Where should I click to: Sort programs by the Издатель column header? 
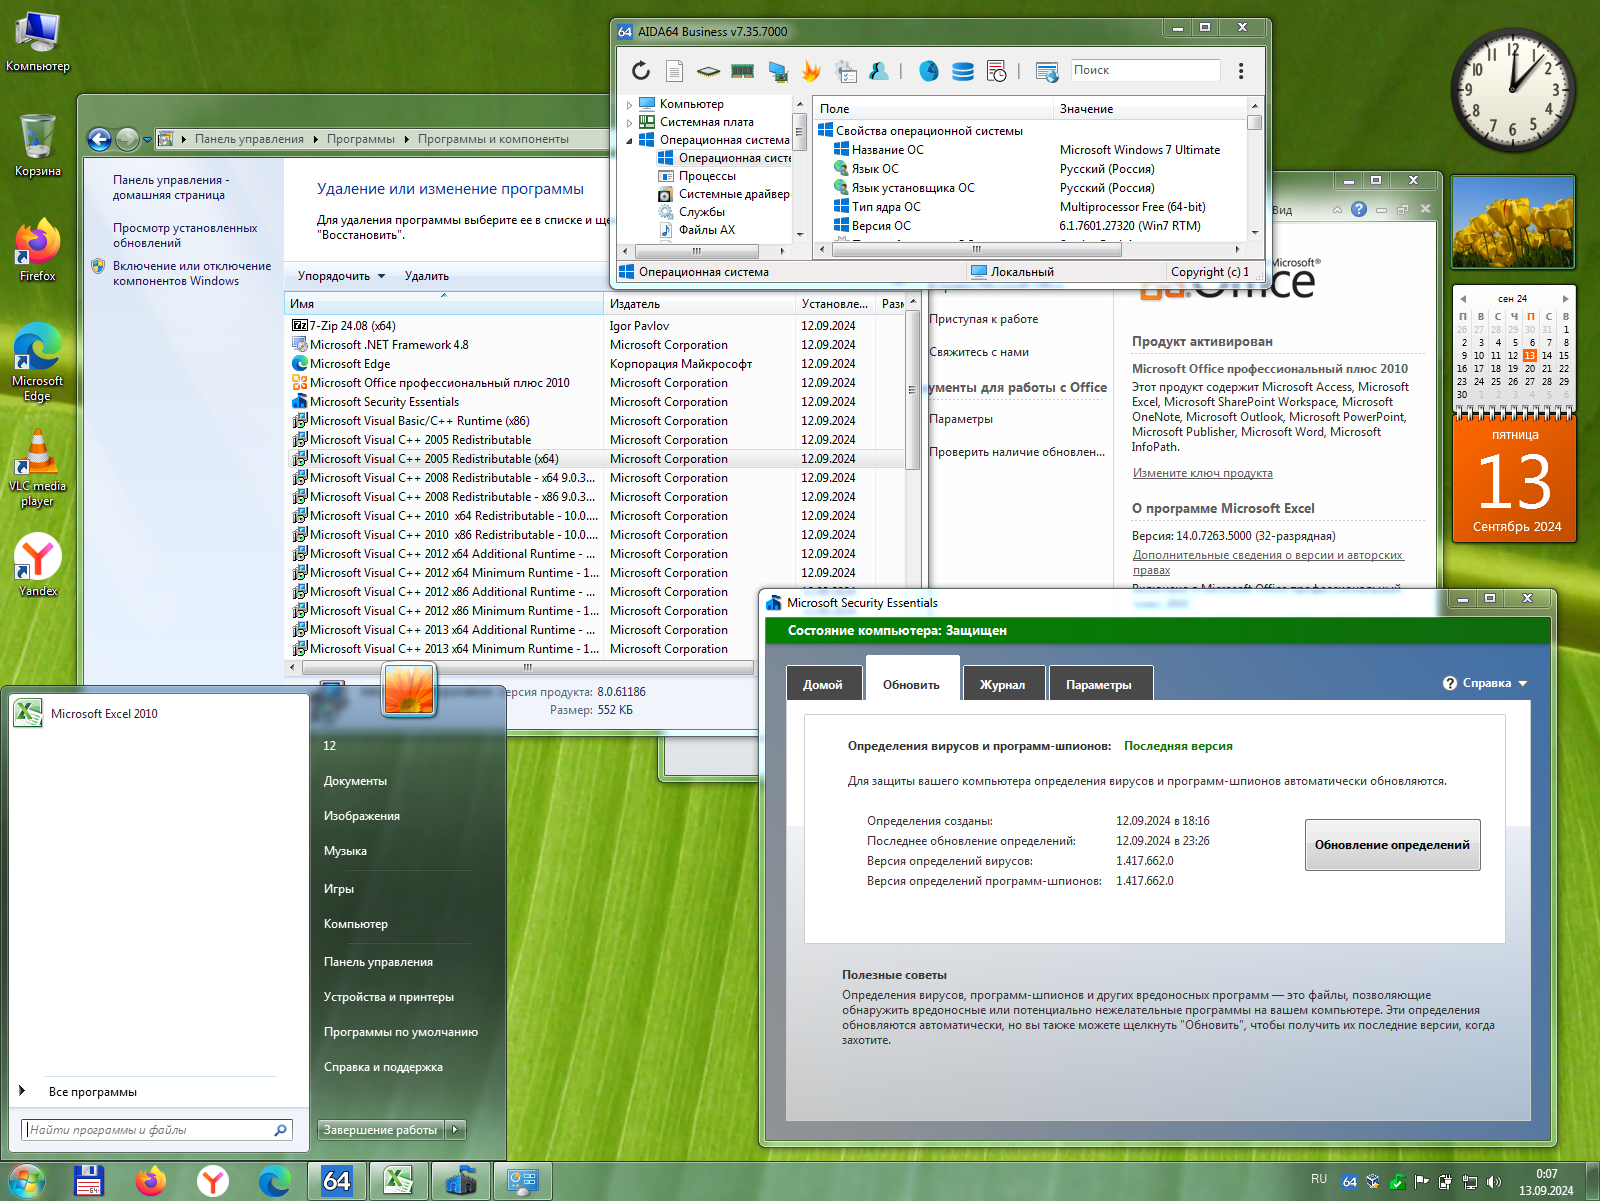click(x=699, y=304)
